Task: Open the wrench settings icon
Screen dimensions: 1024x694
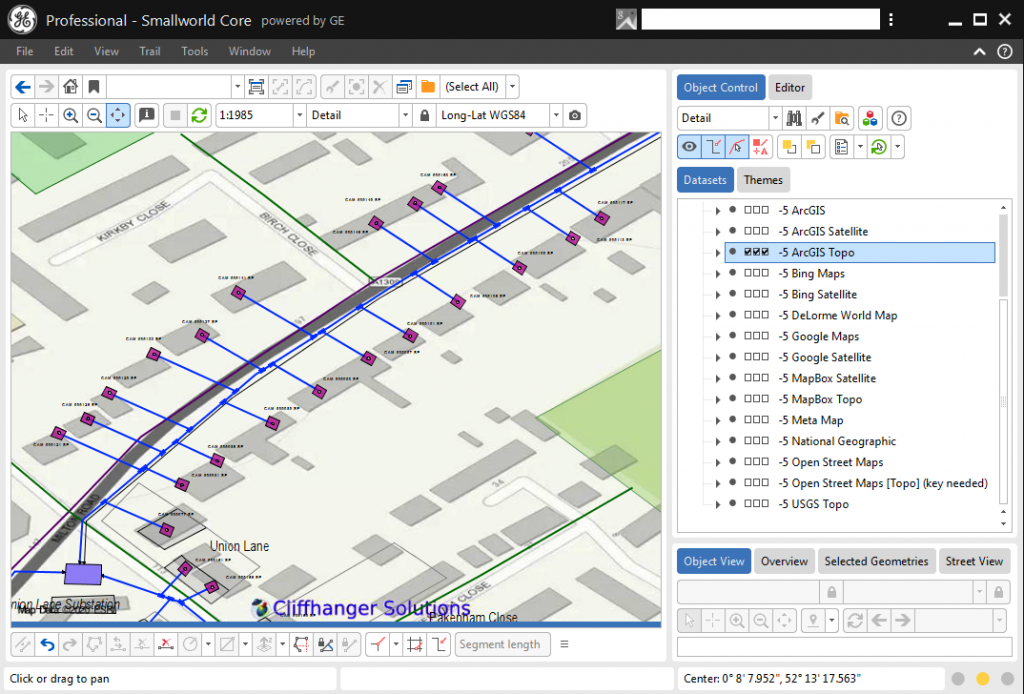Action: click(x=818, y=118)
